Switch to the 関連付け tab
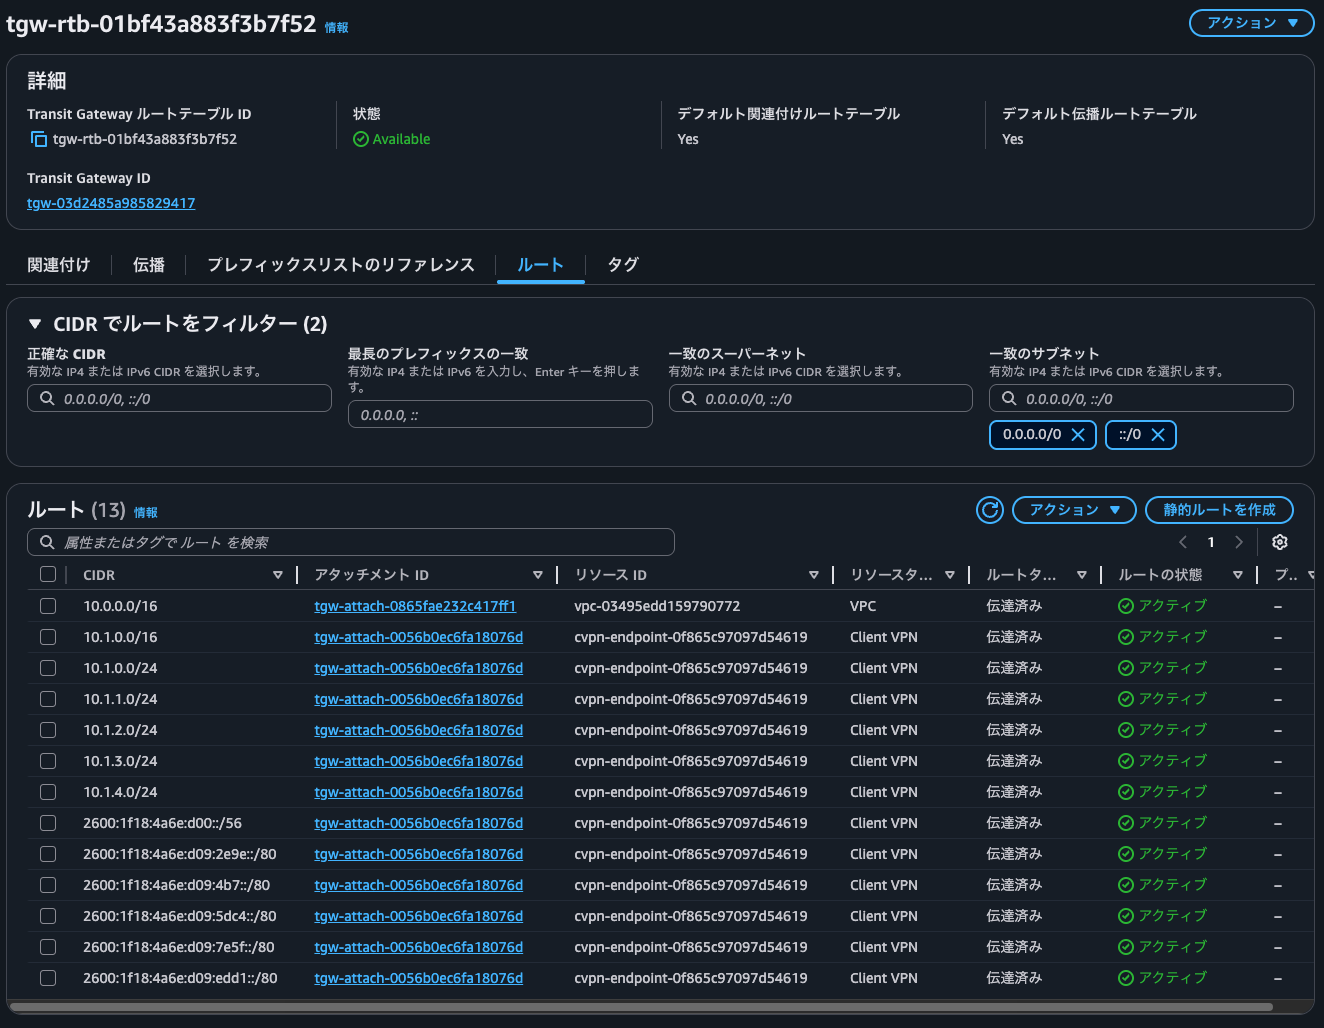This screenshot has height=1028, width=1324. pos(59,265)
